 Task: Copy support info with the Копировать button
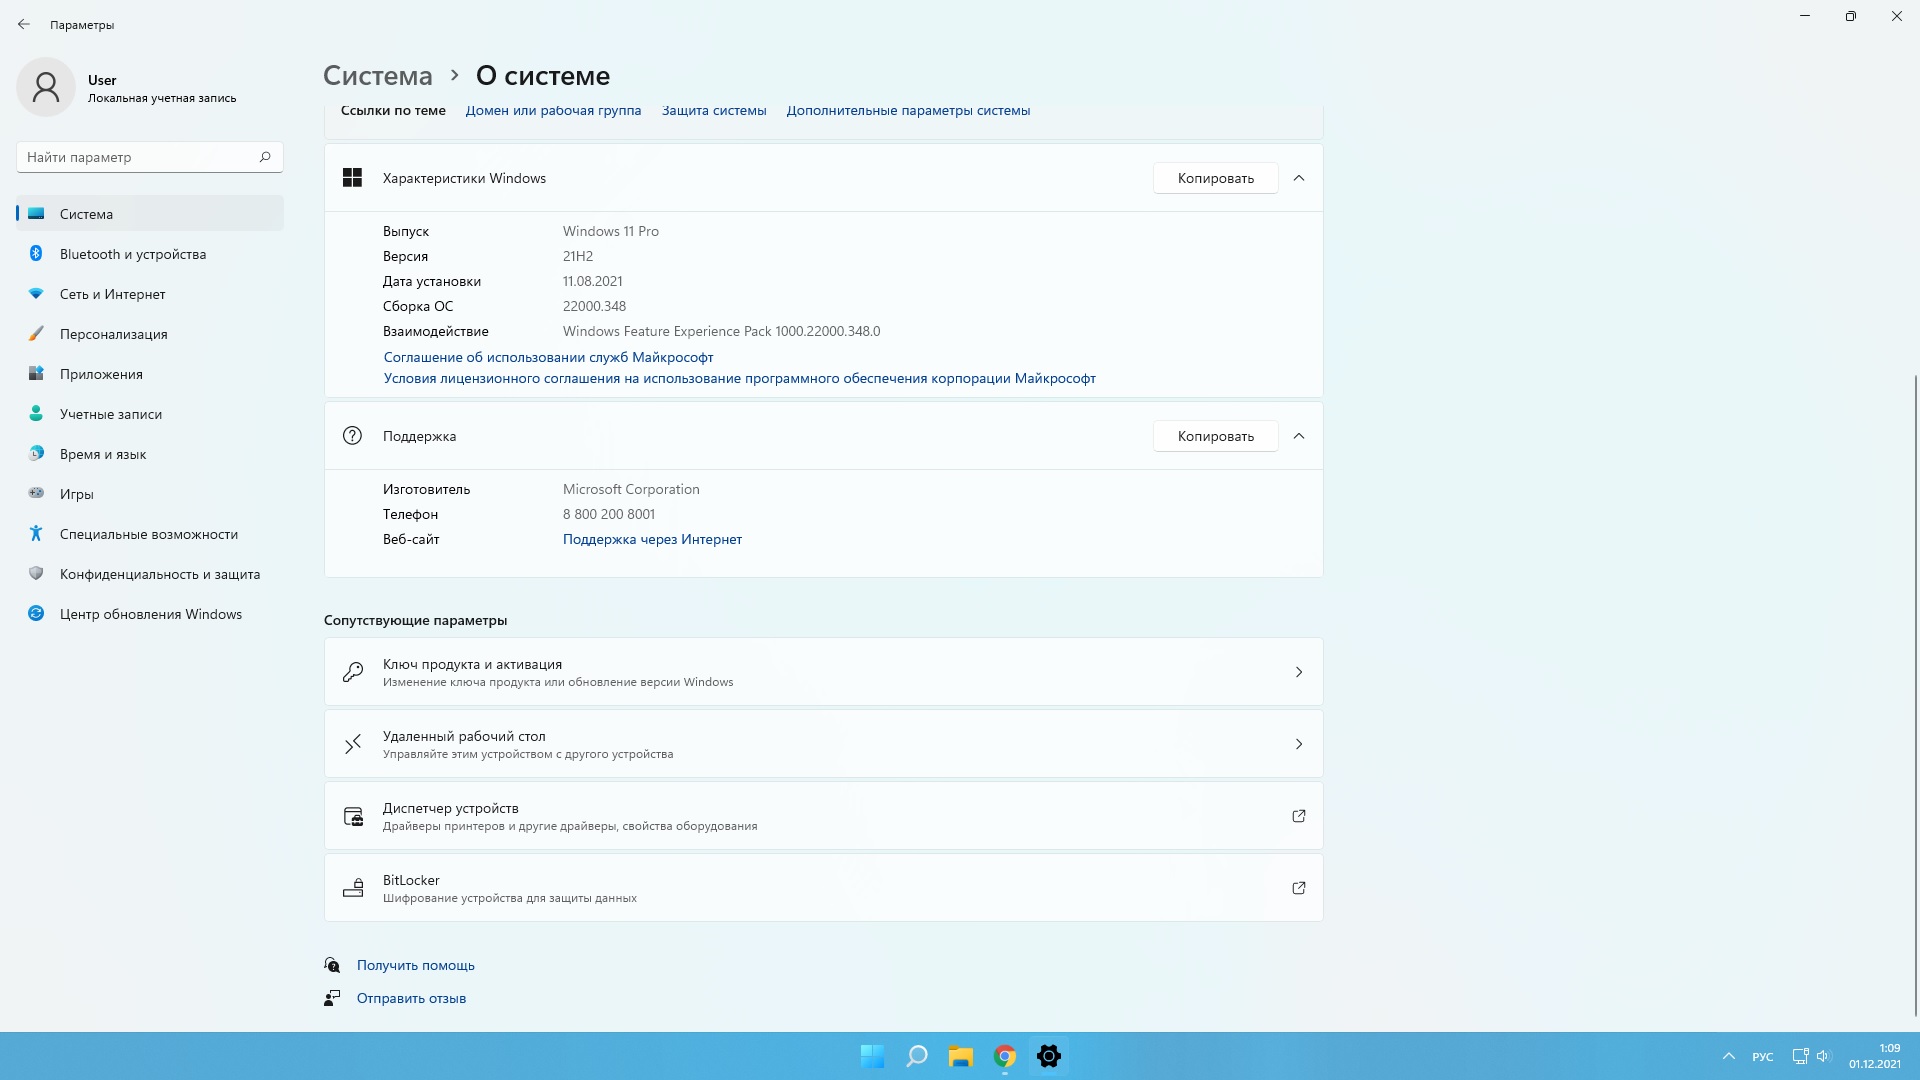click(x=1215, y=436)
